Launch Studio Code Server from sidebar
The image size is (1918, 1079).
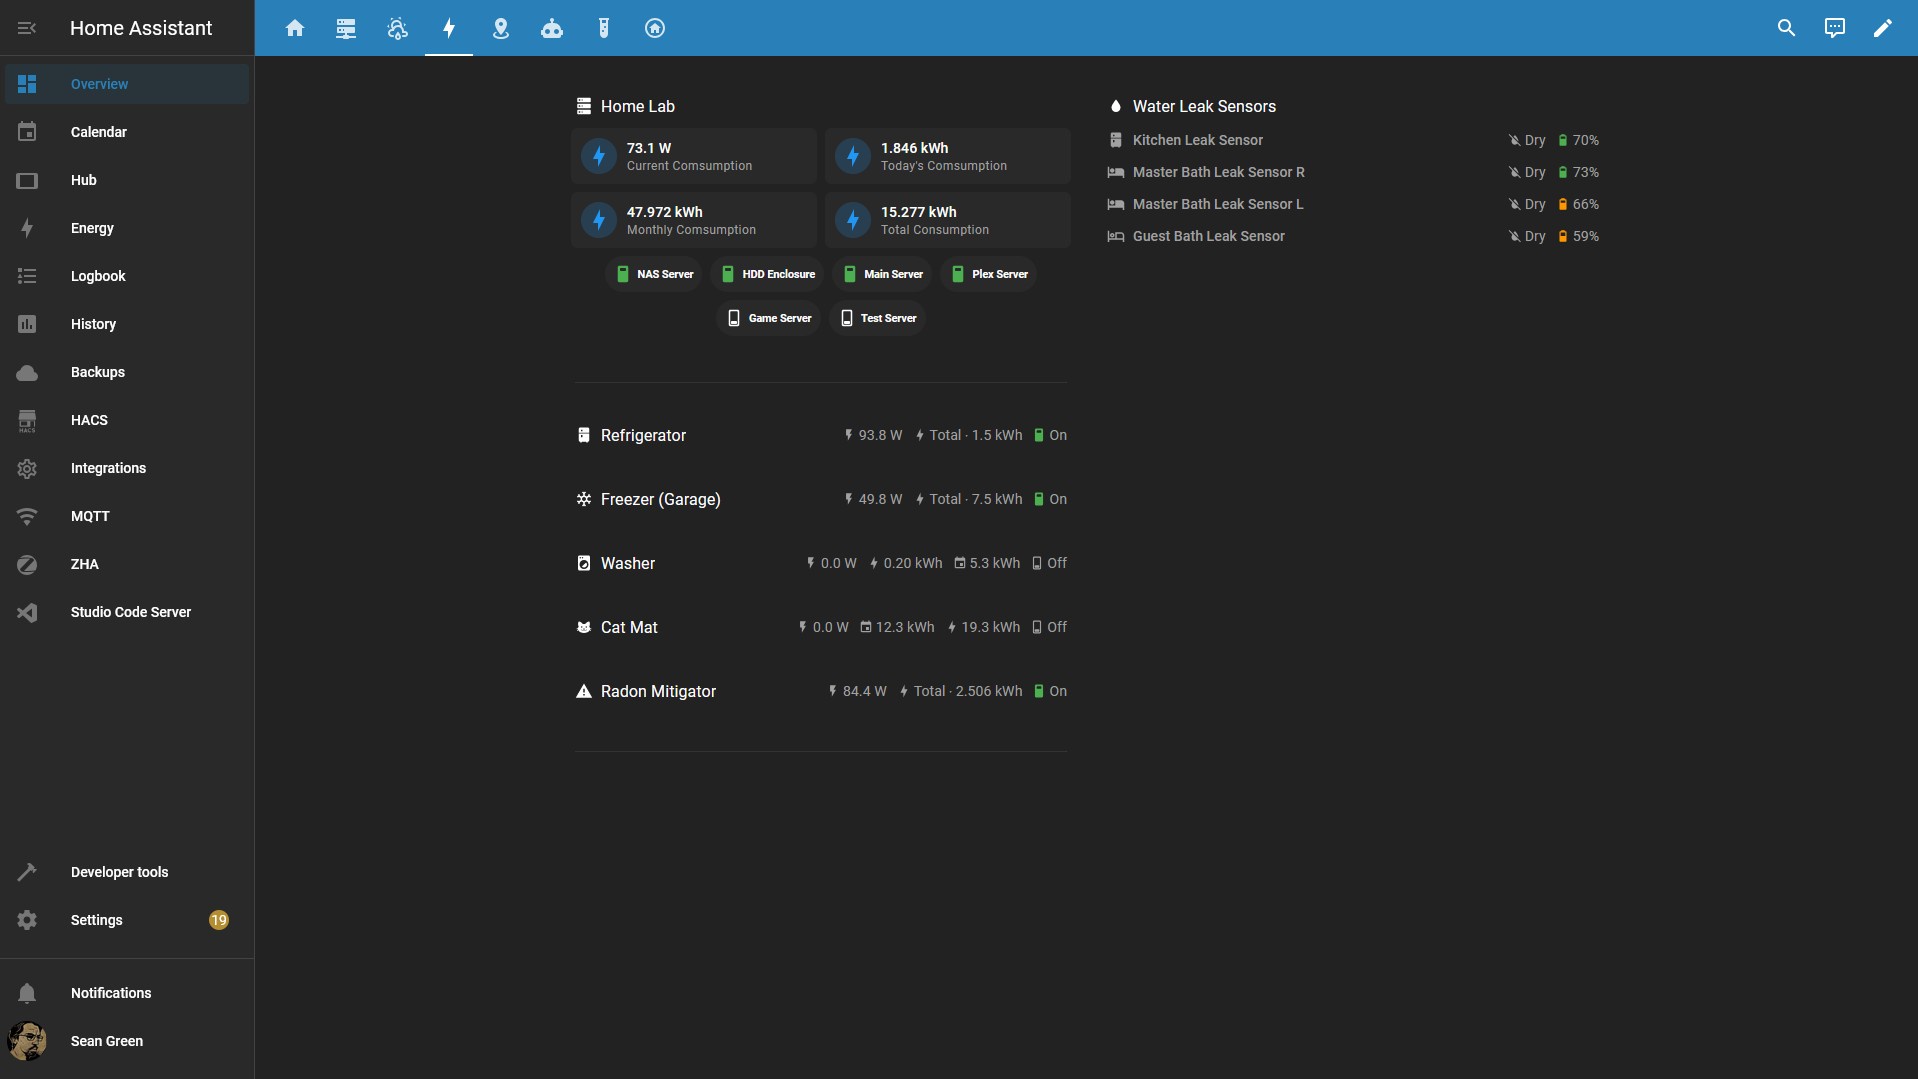click(x=127, y=612)
